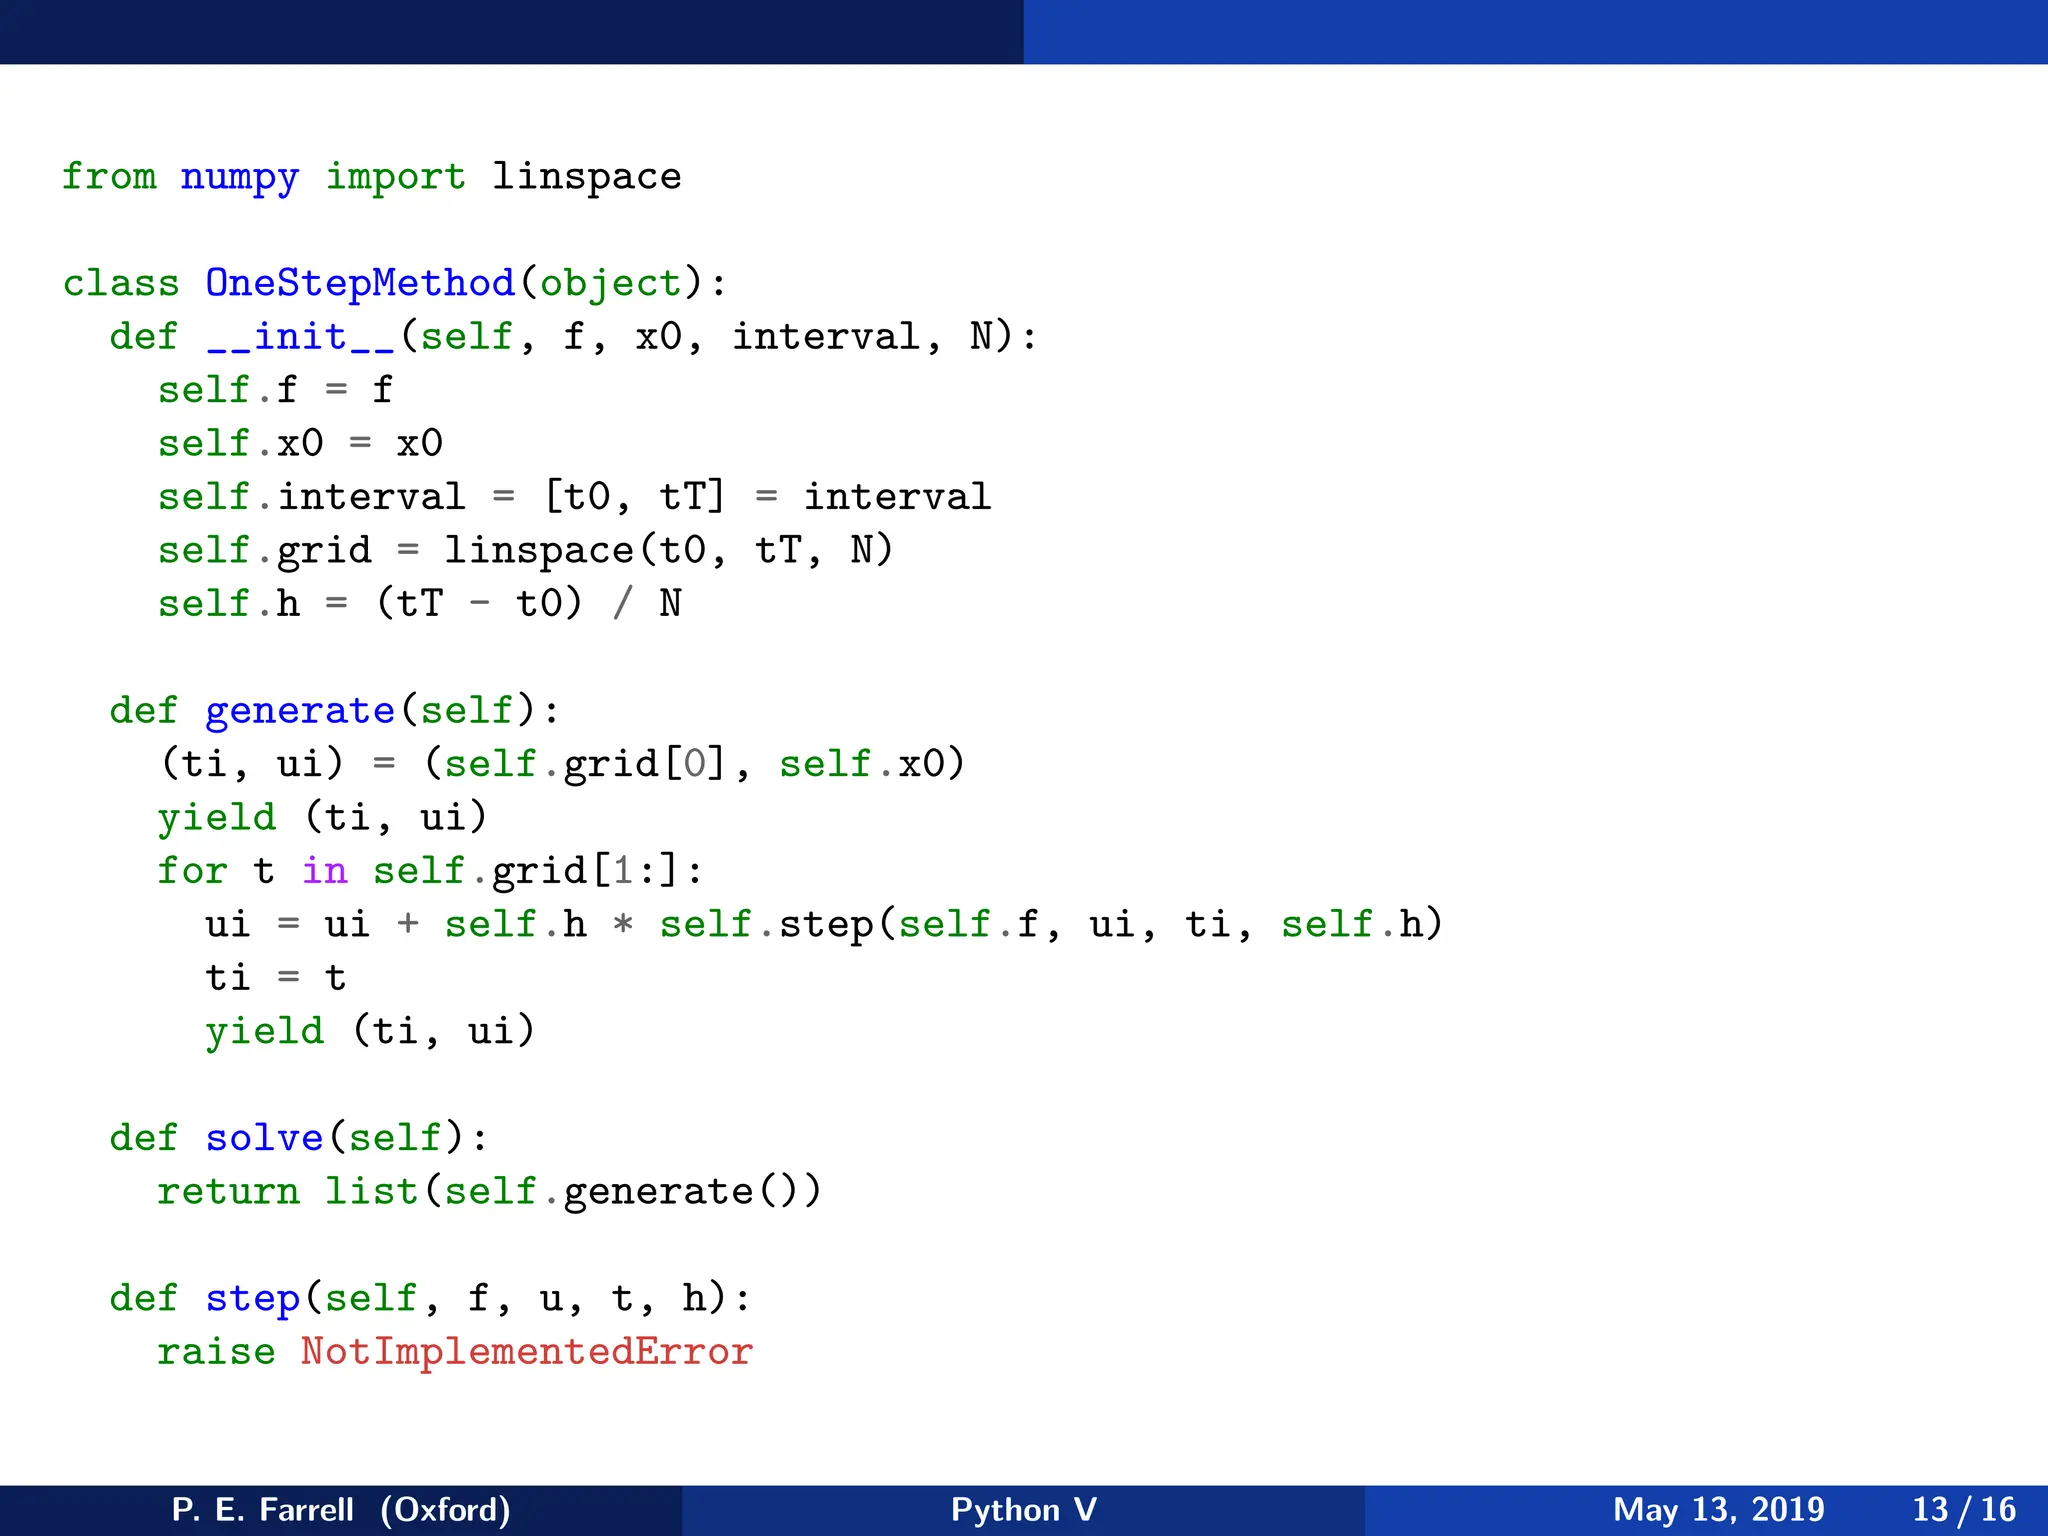The height and width of the screenshot is (1536, 2048).
Task: Click the 'ti = t' line
Action: point(275,978)
